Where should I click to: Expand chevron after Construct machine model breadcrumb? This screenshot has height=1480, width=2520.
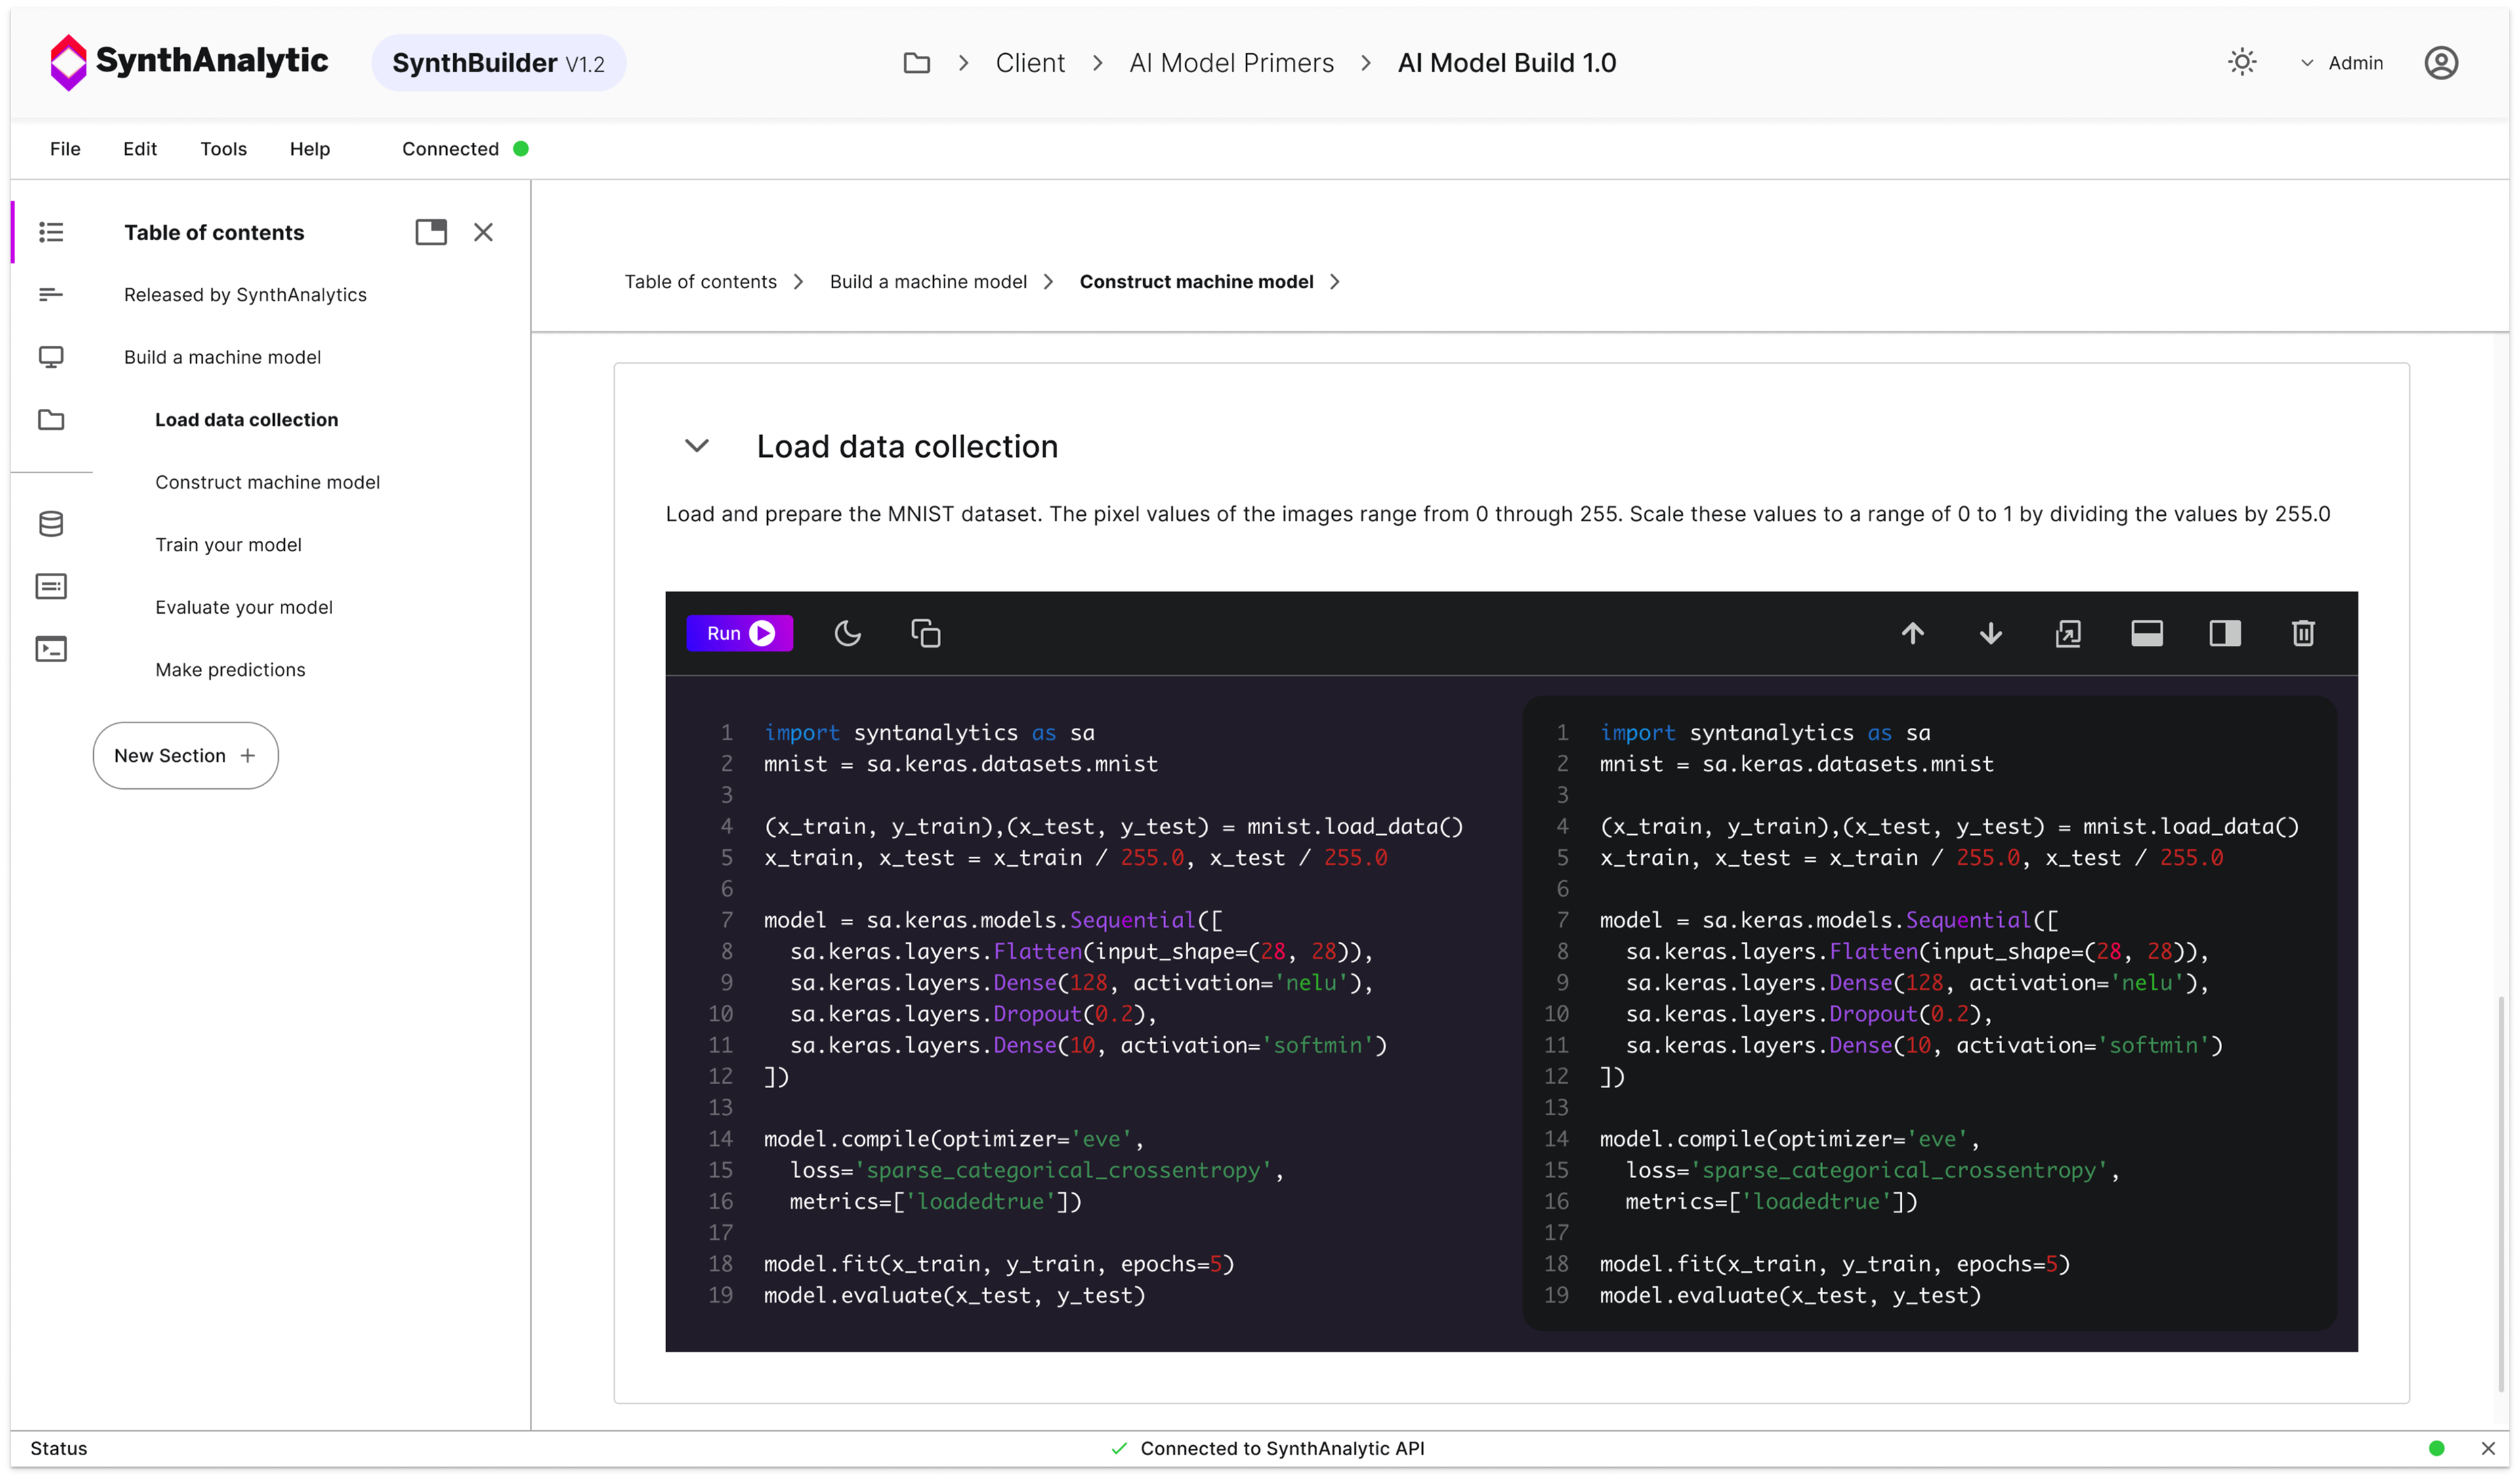(1335, 282)
